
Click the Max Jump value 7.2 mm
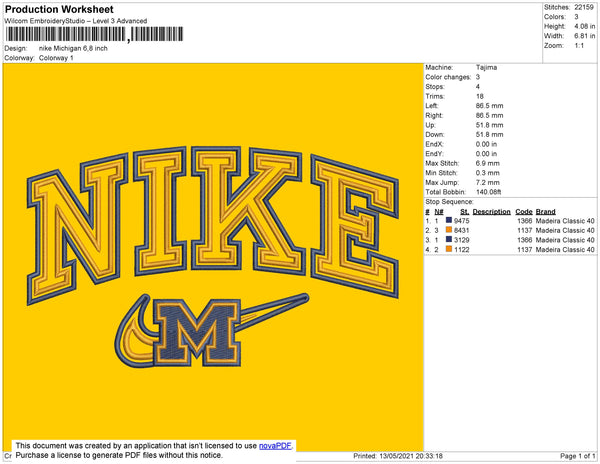tap(488, 182)
